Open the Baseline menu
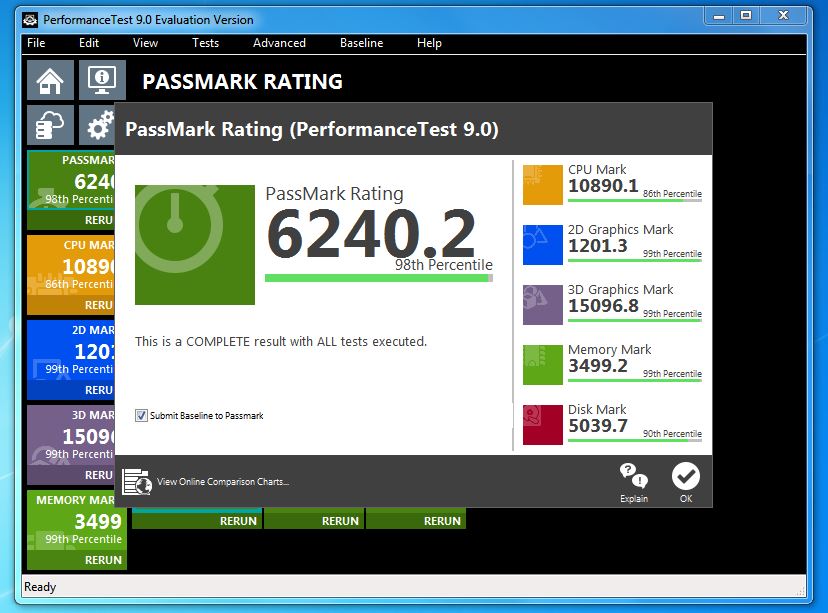This screenshot has width=828, height=613. pos(362,43)
